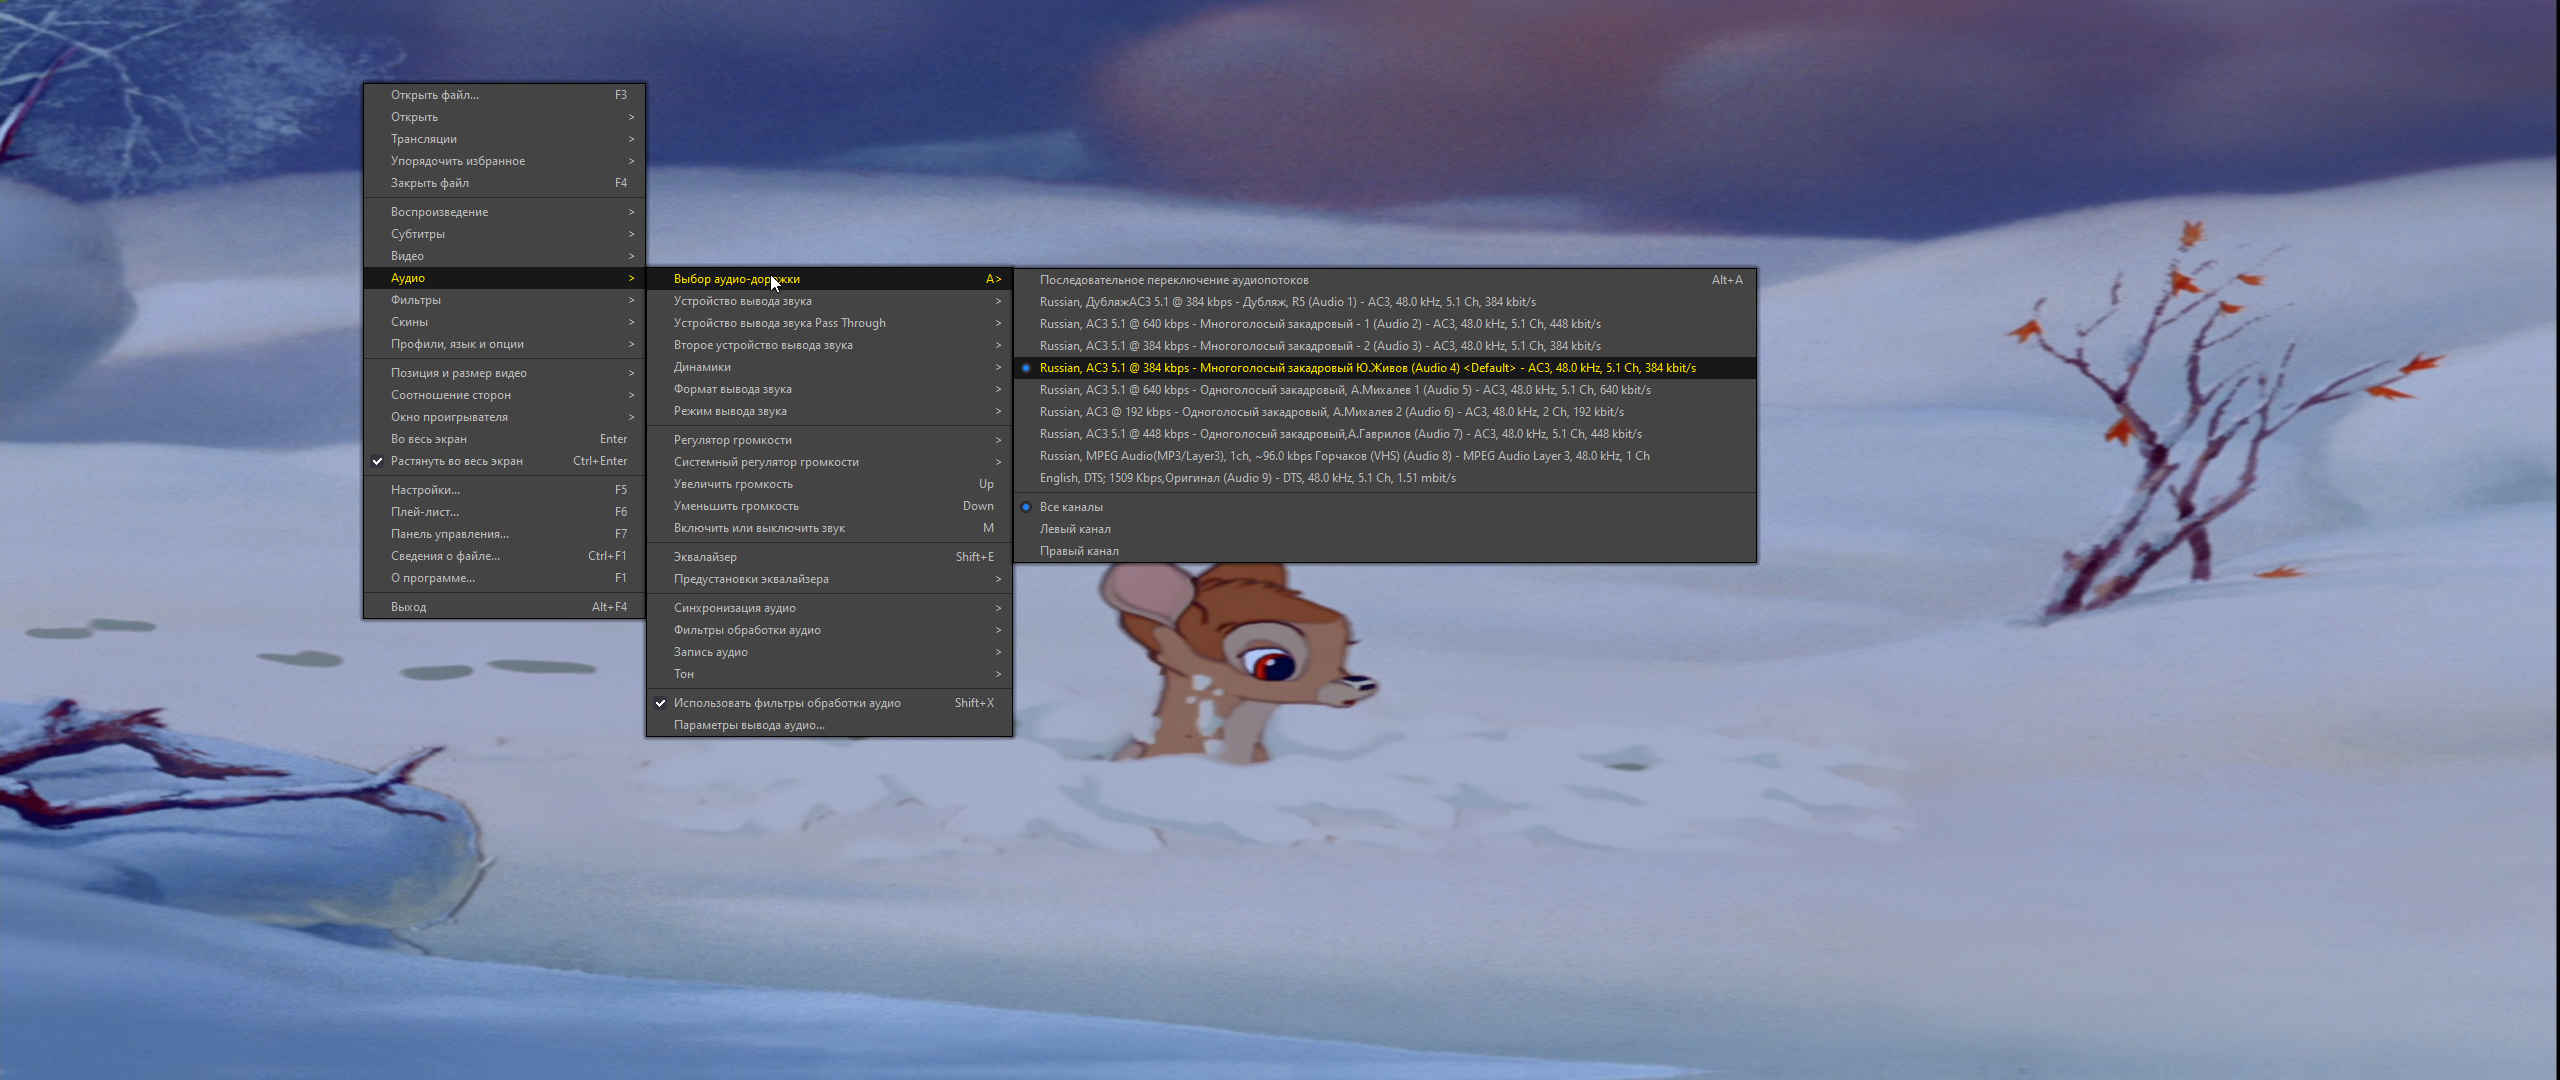Open Эквалайзер from the audio menu
Image resolution: width=2560 pixels, height=1080 pixels.
point(705,557)
